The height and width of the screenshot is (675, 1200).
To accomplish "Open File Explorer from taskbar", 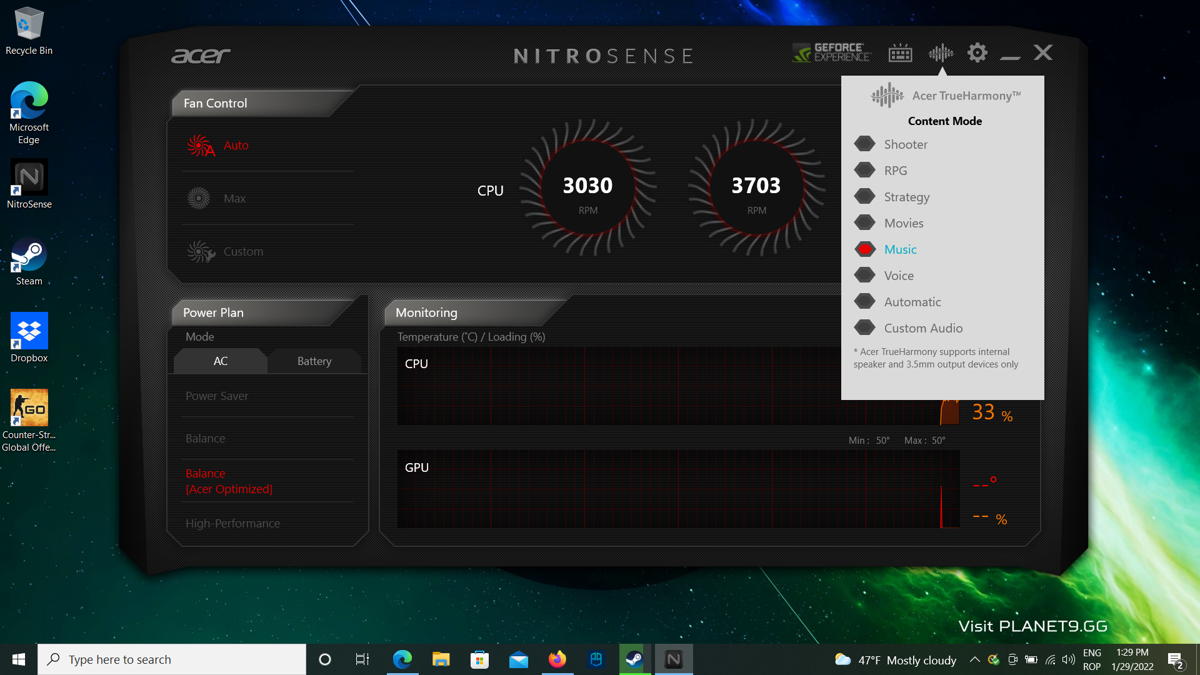I will tap(441, 659).
